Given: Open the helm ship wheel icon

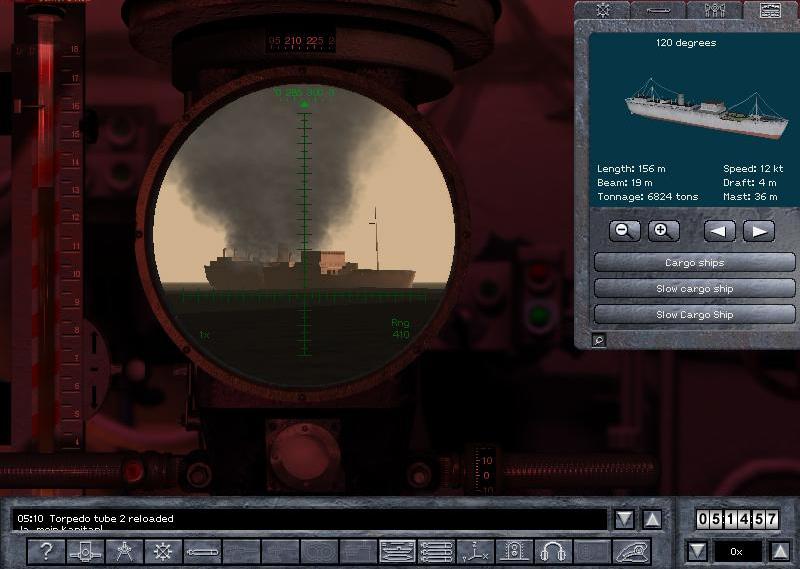Looking at the screenshot, I should point(163,551).
